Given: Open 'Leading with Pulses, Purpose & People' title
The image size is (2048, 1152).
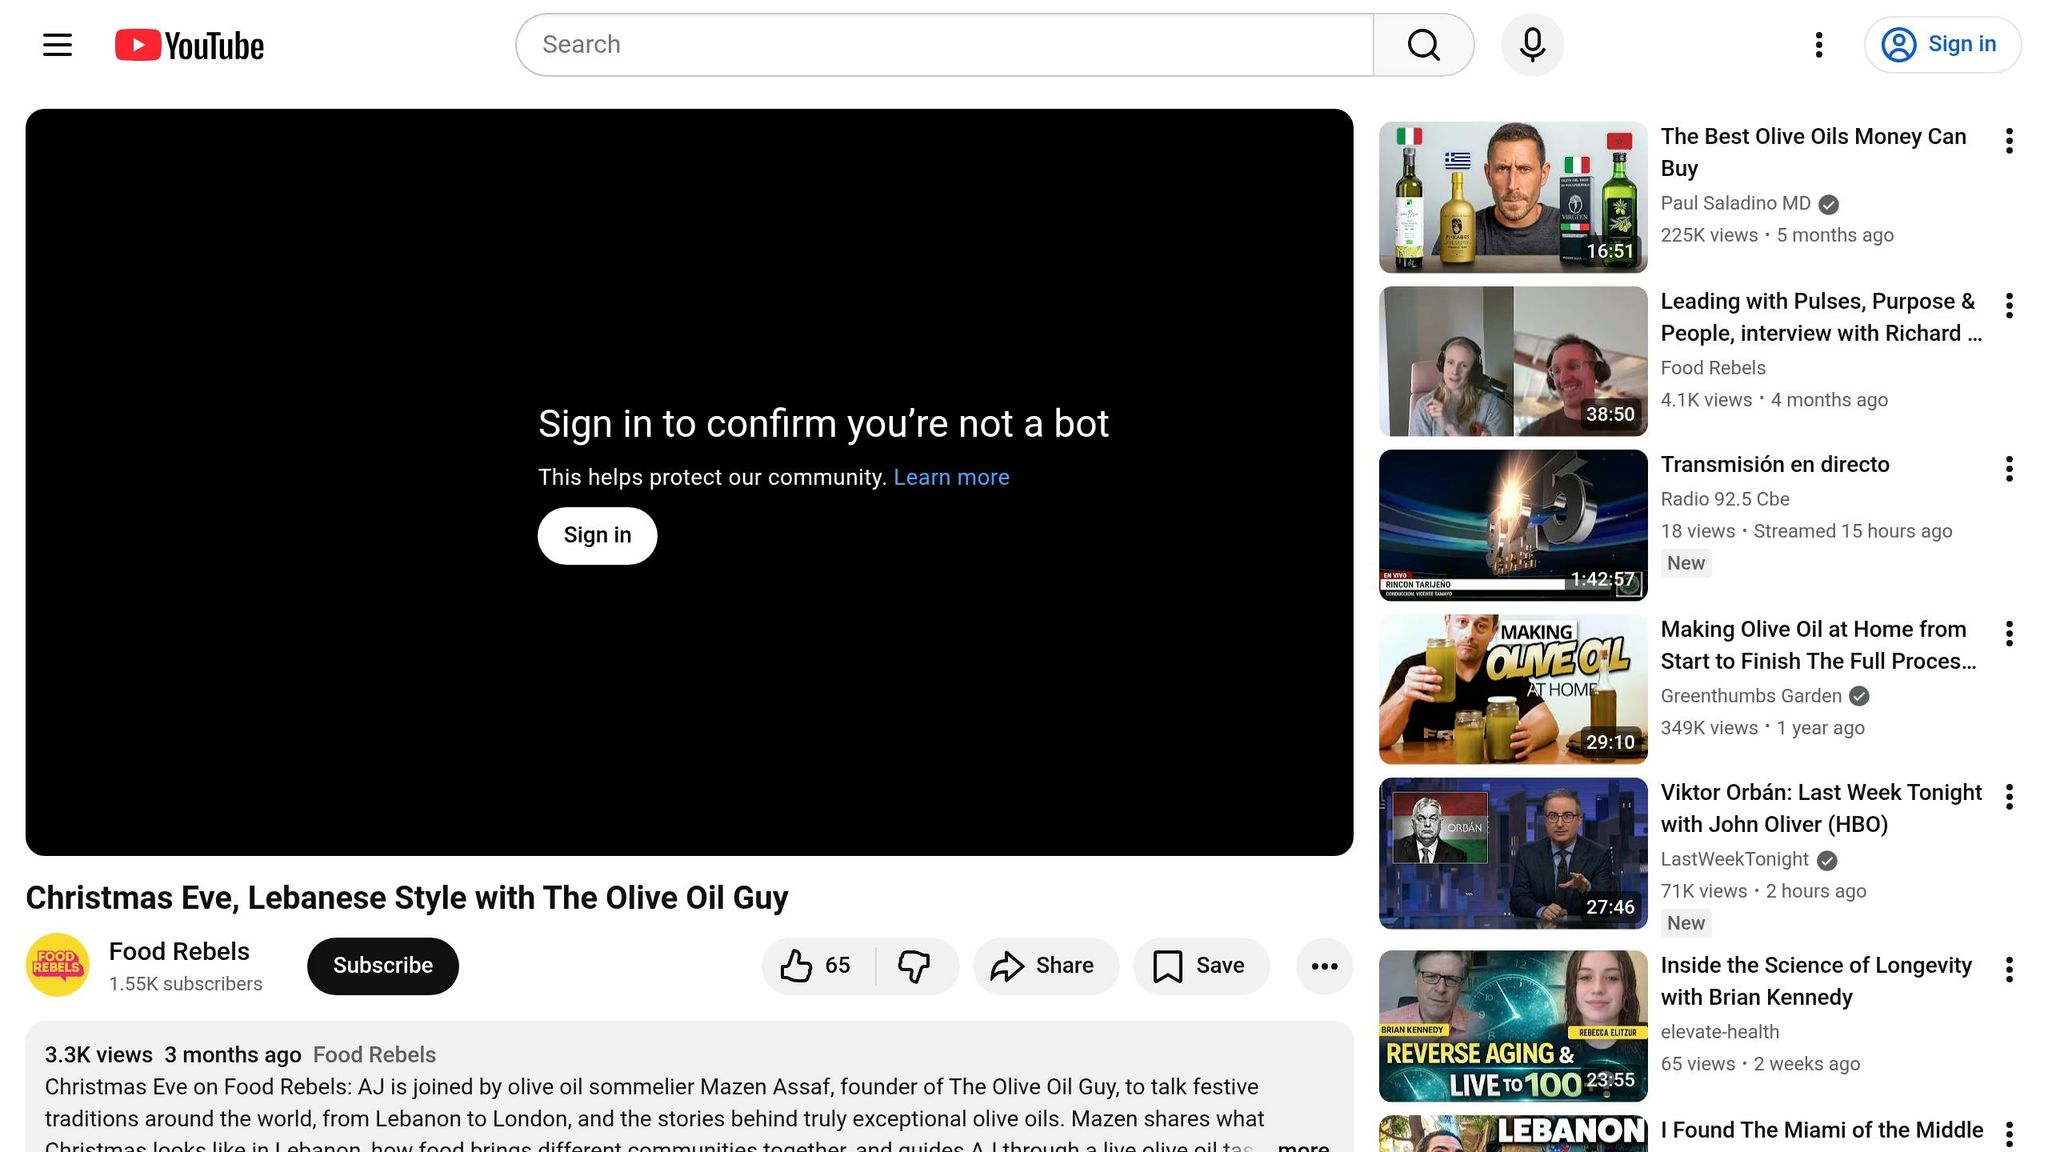Looking at the screenshot, I should 1821,317.
